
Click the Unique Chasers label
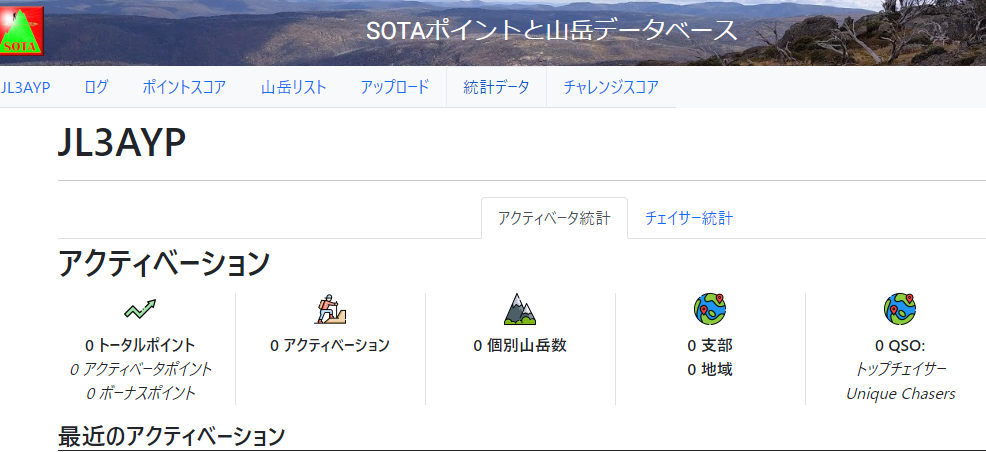[x=900, y=394]
